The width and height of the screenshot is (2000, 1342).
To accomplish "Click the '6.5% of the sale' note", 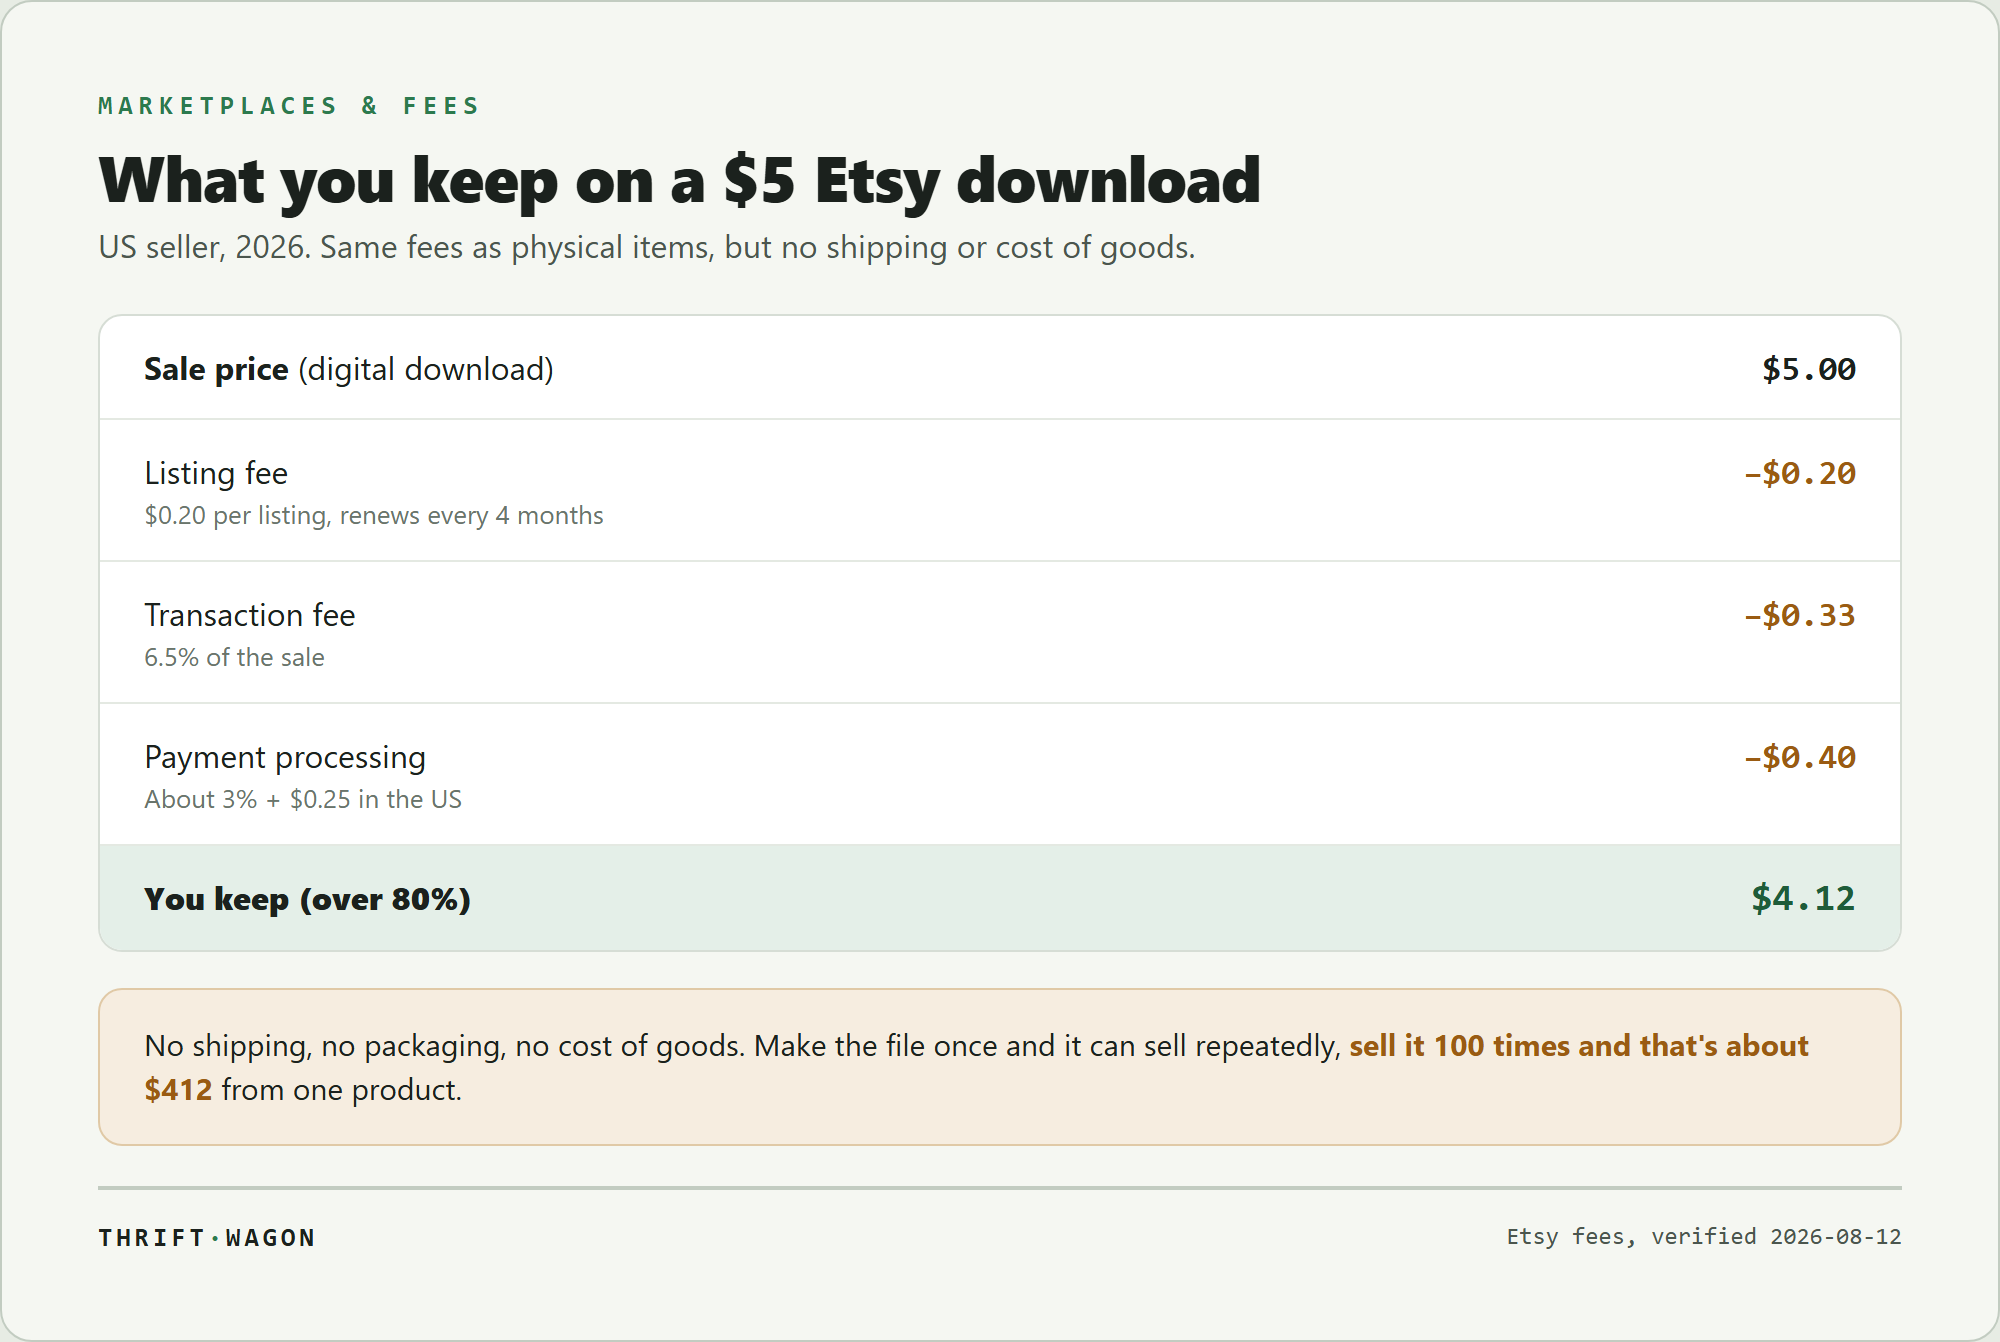I will coord(234,657).
